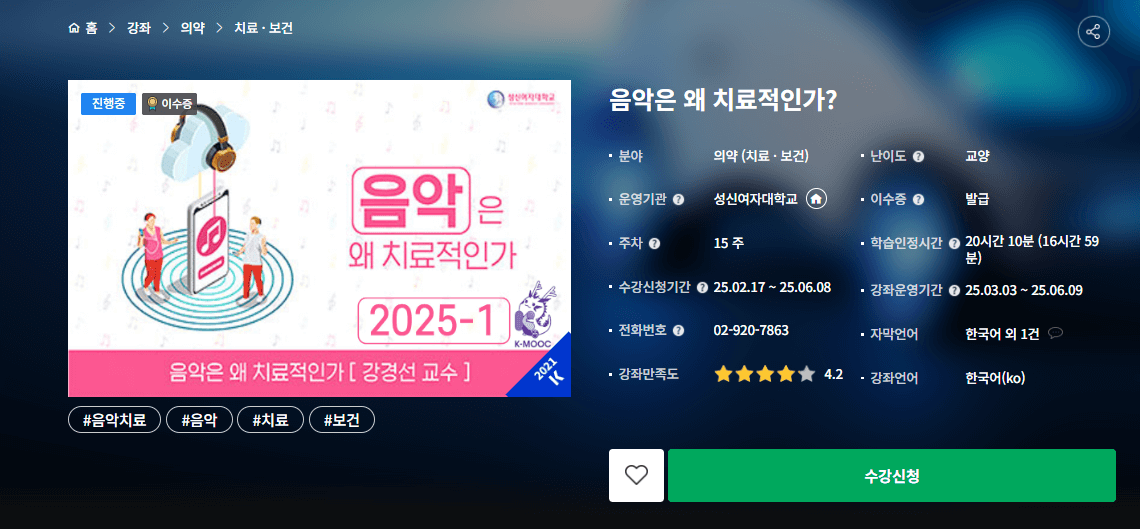Click the help icon next to 주차

pos(654,244)
